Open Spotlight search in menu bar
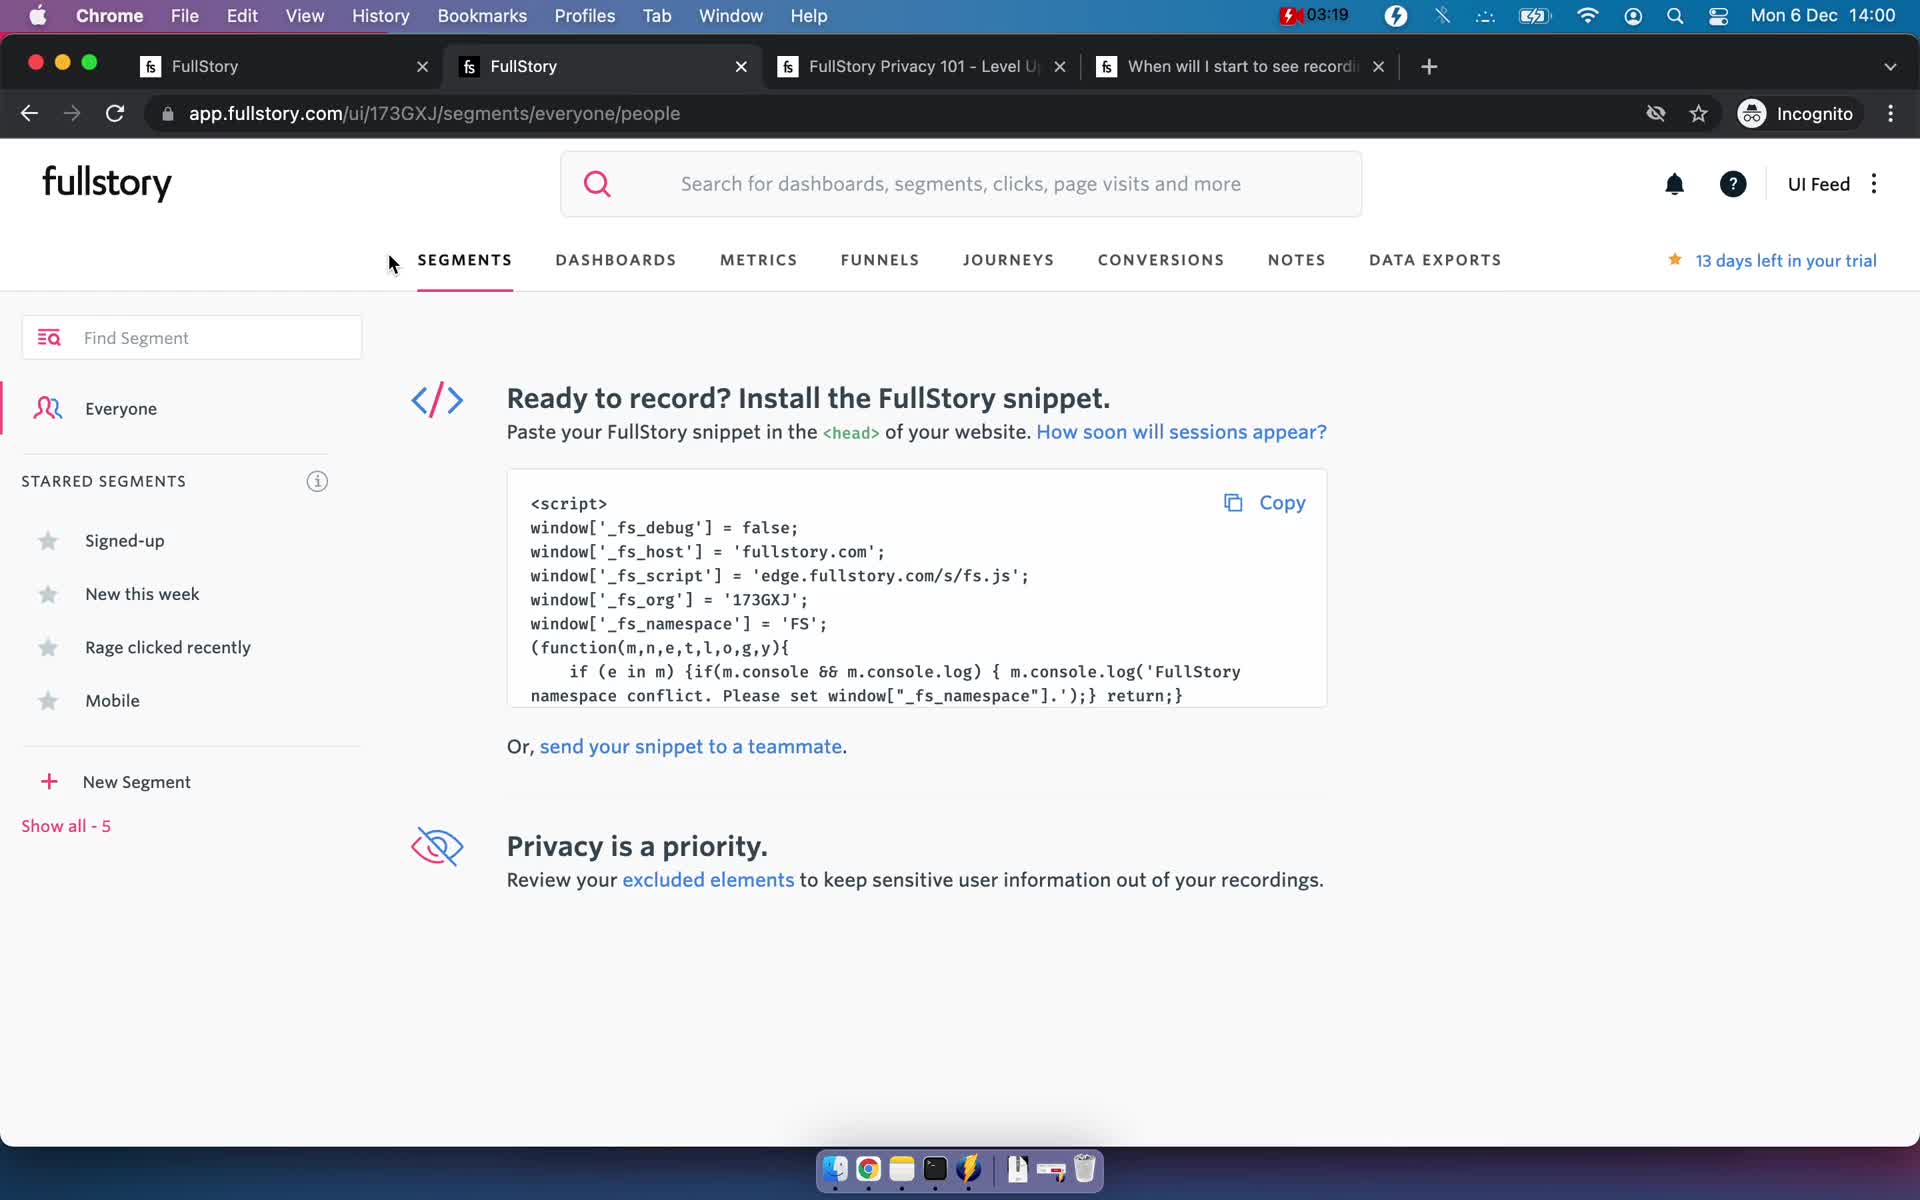 (1675, 16)
